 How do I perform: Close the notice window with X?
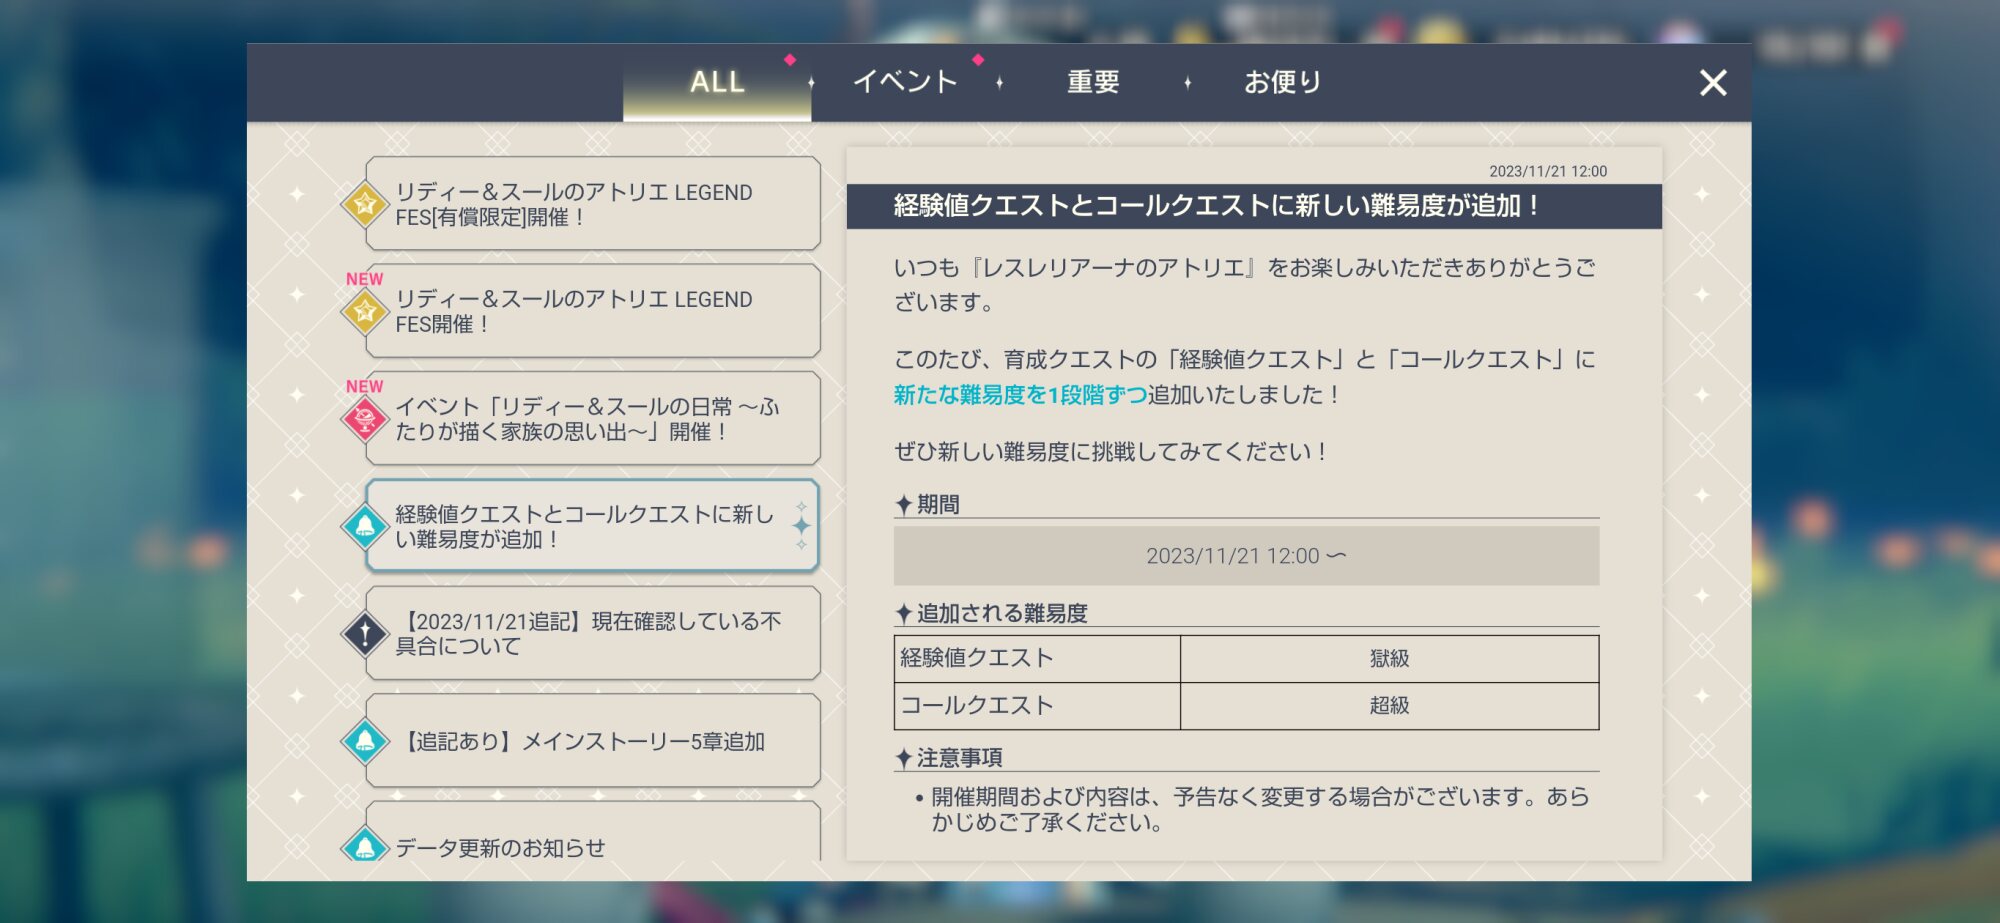pyautogui.click(x=1713, y=83)
